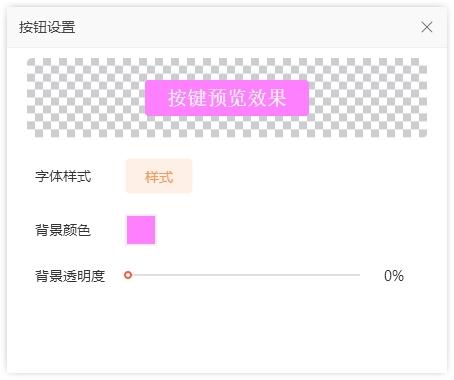
Task: Close the 按钮设置 dialog
Action: coord(427,27)
